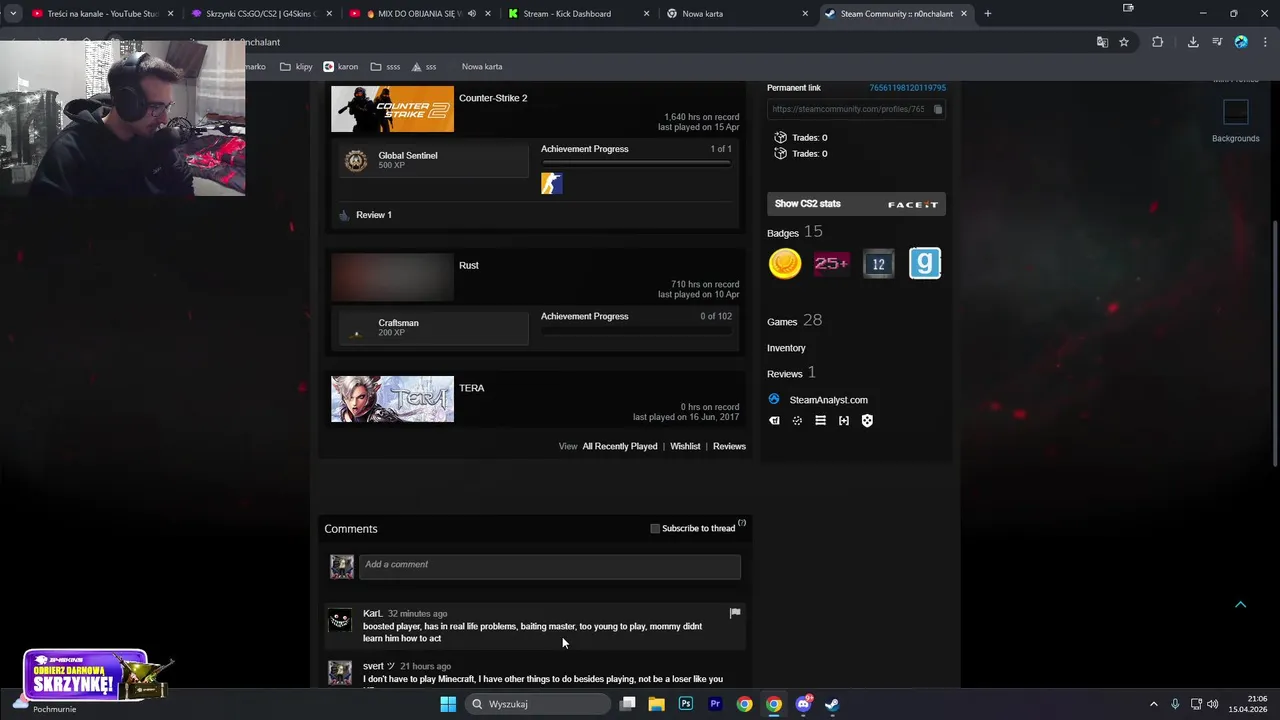
Task: Open the Windows Start menu
Action: tap(448, 704)
